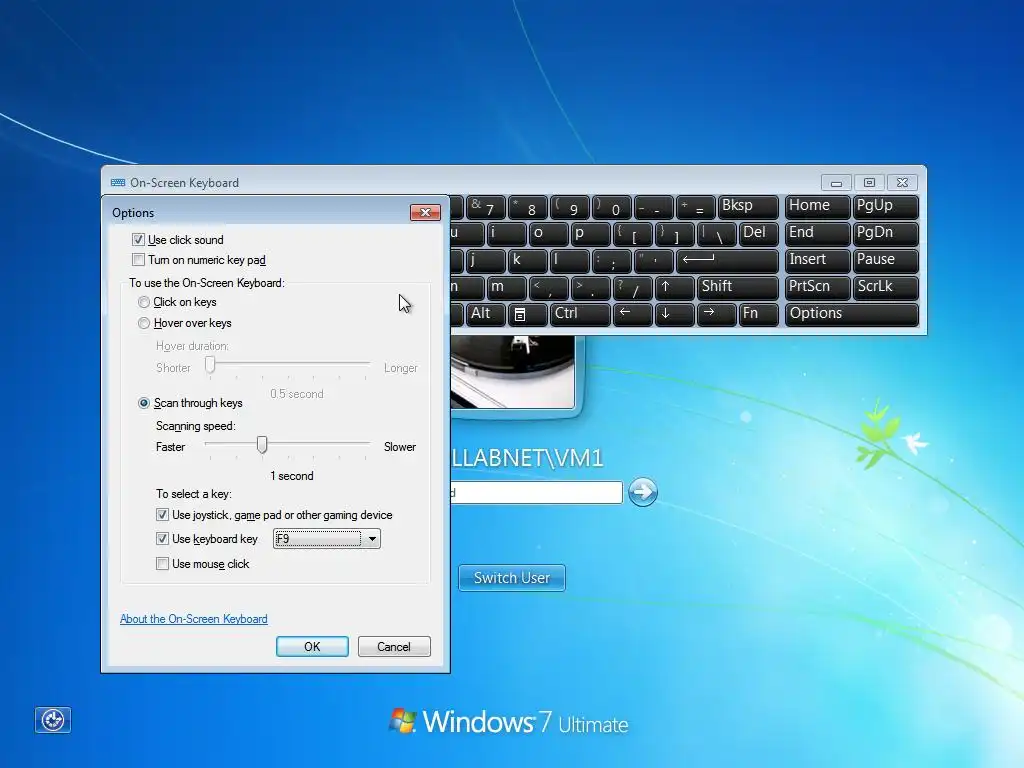Click the number 8 key
Screen dimensions: 1024x768
pos(528,206)
